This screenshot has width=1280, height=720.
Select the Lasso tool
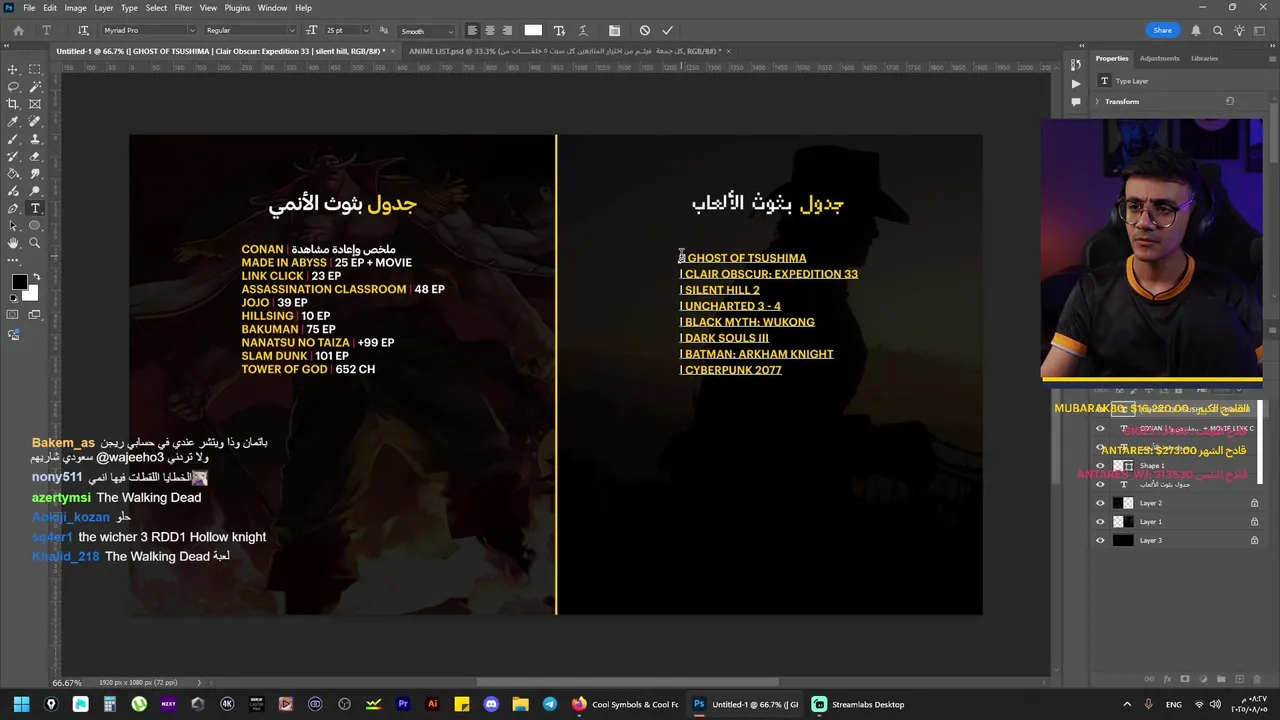coord(13,87)
